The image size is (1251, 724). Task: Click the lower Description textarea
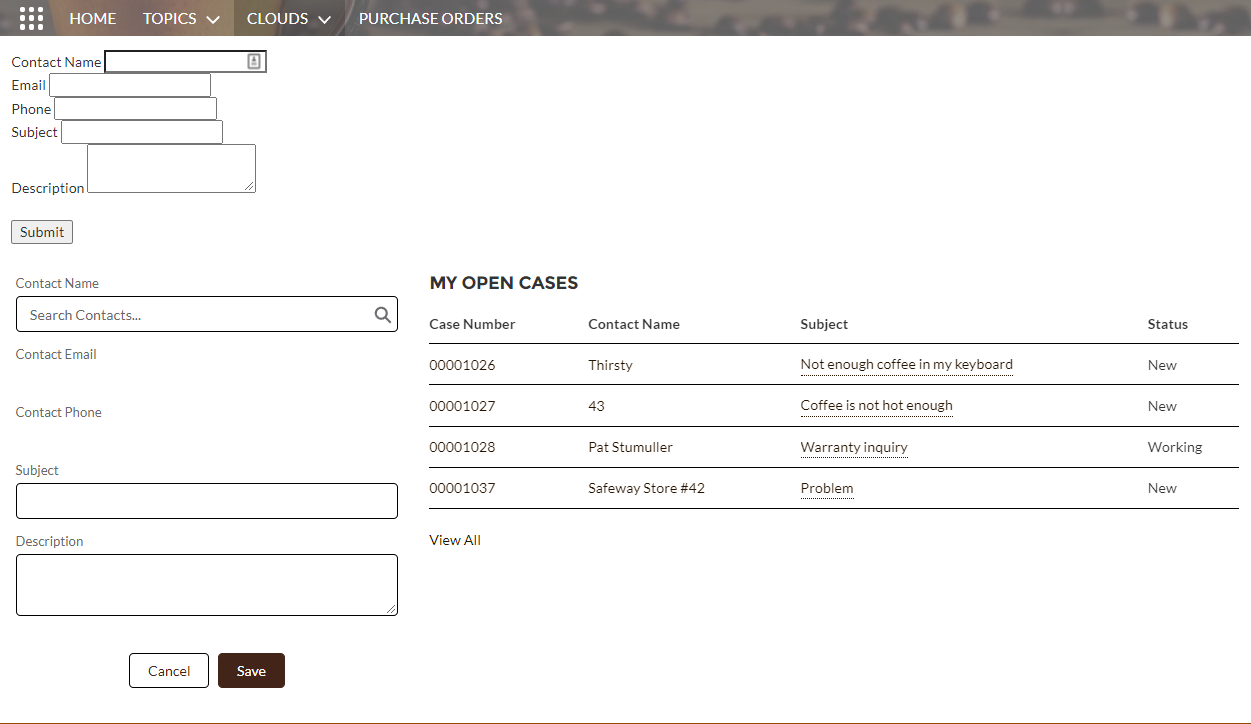click(x=207, y=585)
